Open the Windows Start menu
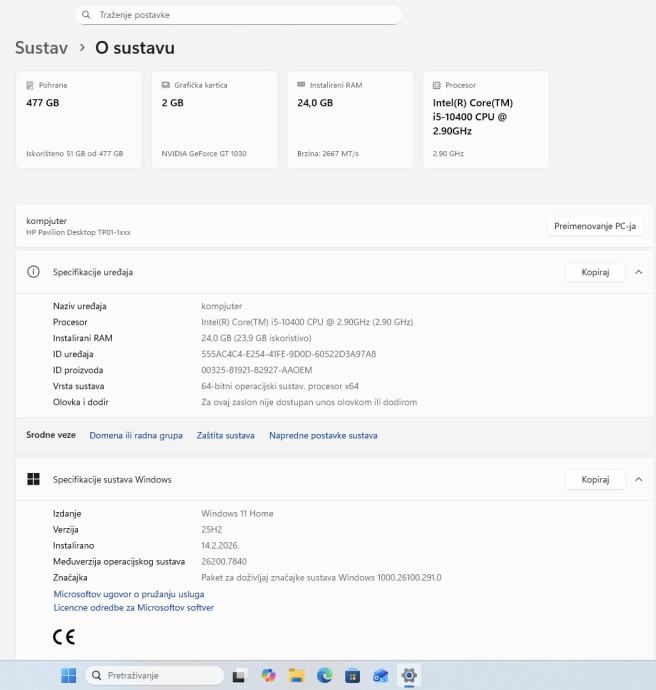Screen dimensions: 656x690 pos(68,676)
